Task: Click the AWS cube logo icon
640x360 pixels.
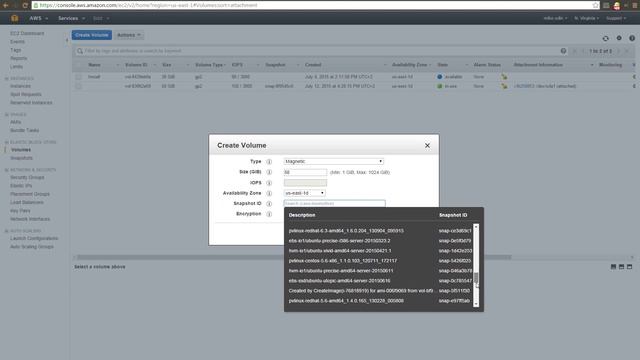Action: 15,18
